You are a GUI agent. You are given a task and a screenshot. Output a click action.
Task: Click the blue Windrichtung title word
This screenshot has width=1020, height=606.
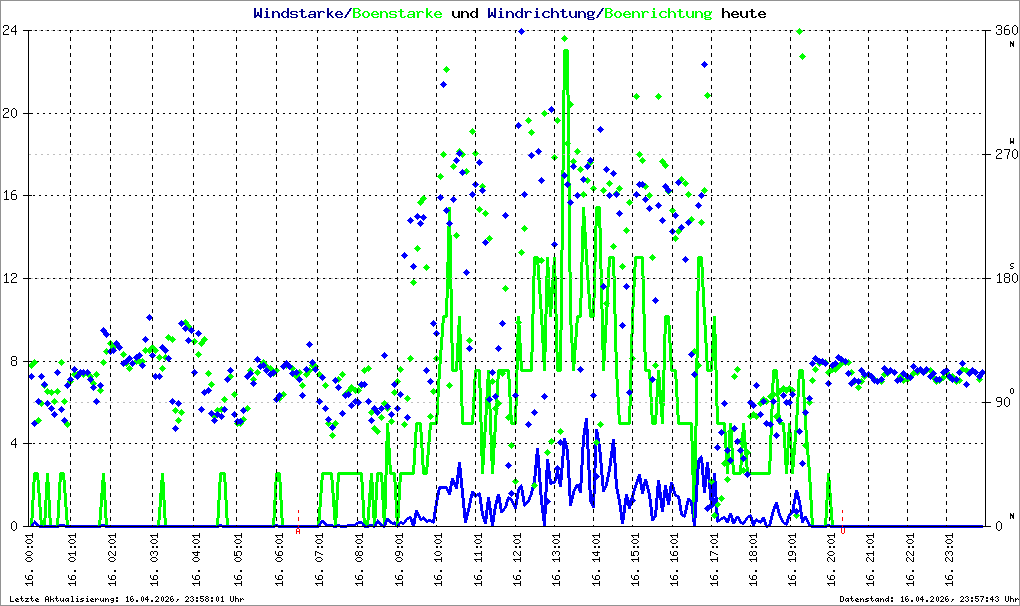[541, 13]
